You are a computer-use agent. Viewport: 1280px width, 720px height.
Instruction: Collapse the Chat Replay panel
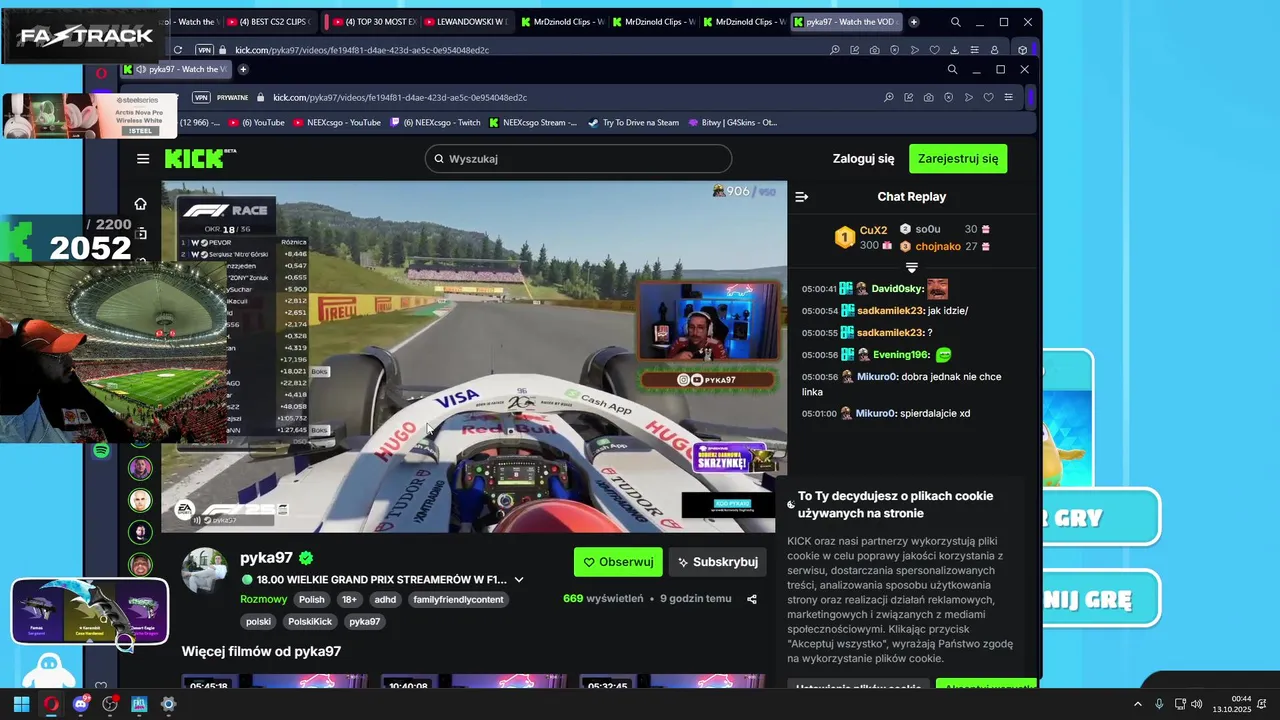click(x=801, y=197)
